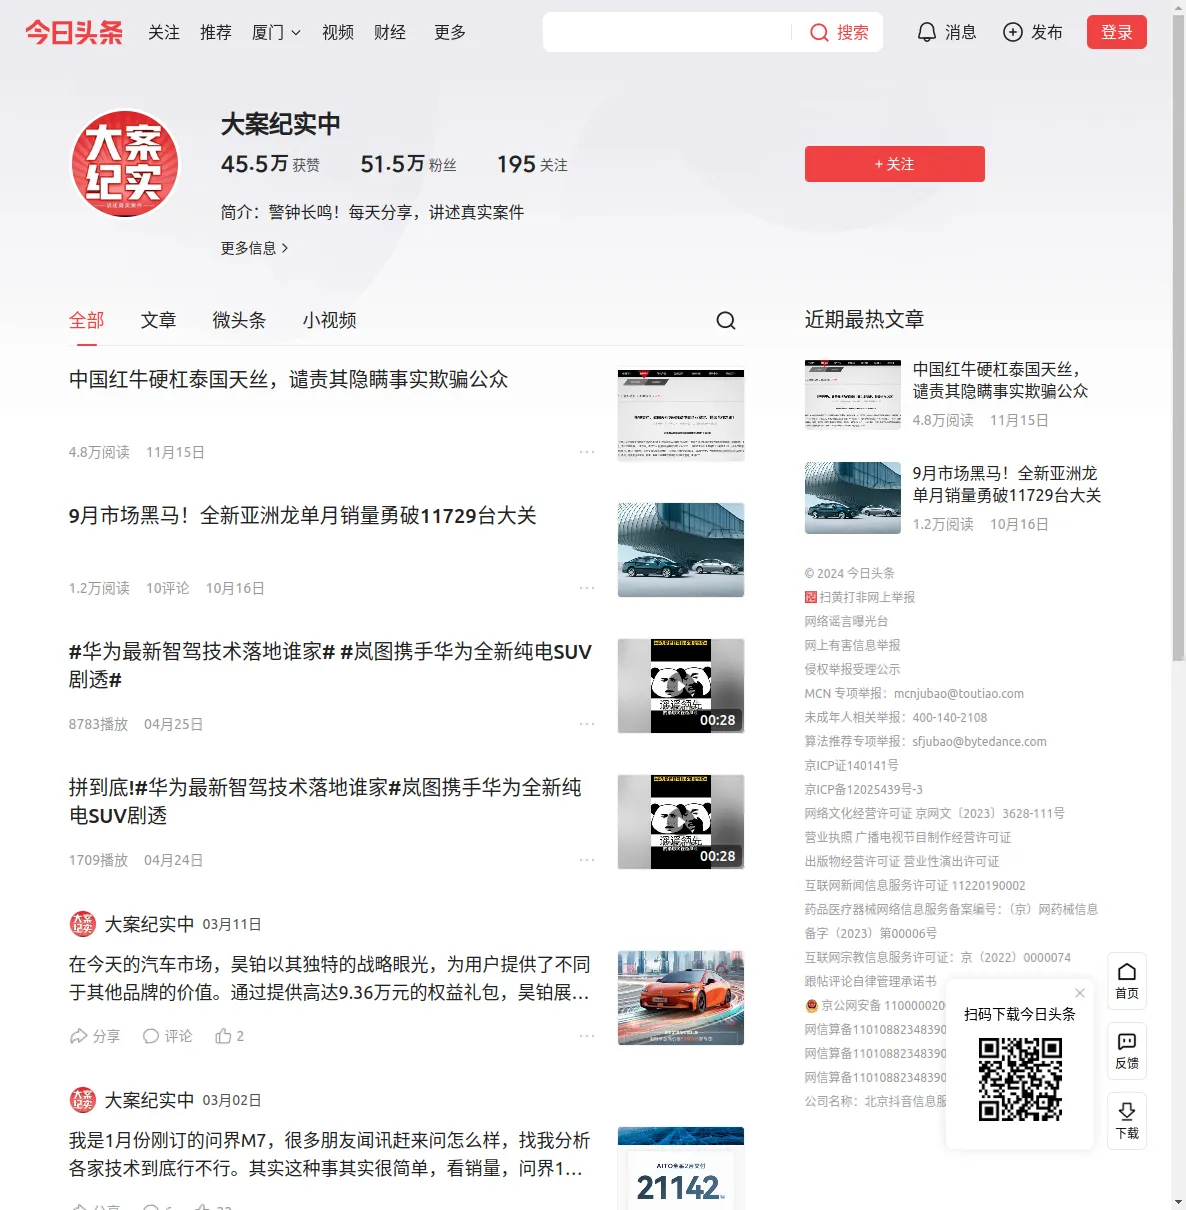Open article 9月市场黑马 in the feed
The image size is (1186, 1210).
[x=303, y=515]
